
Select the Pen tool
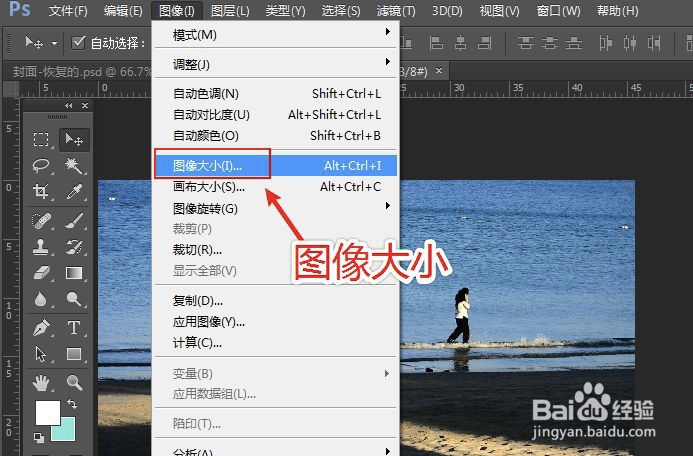point(41,328)
